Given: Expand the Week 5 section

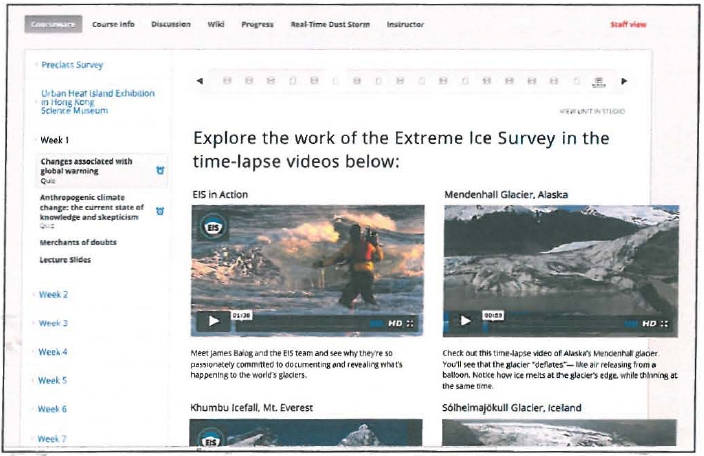Looking at the screenshot, I should (x=53, y=381).
